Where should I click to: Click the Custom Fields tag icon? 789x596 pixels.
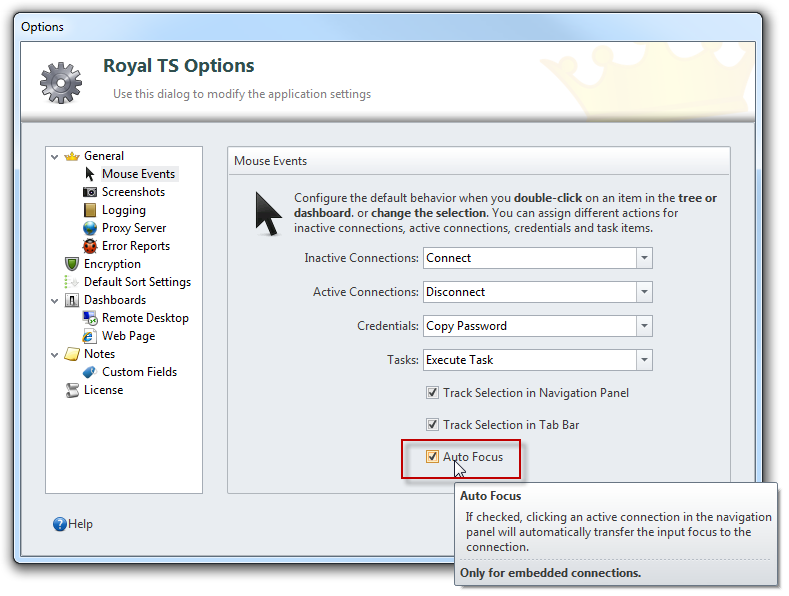90,372
